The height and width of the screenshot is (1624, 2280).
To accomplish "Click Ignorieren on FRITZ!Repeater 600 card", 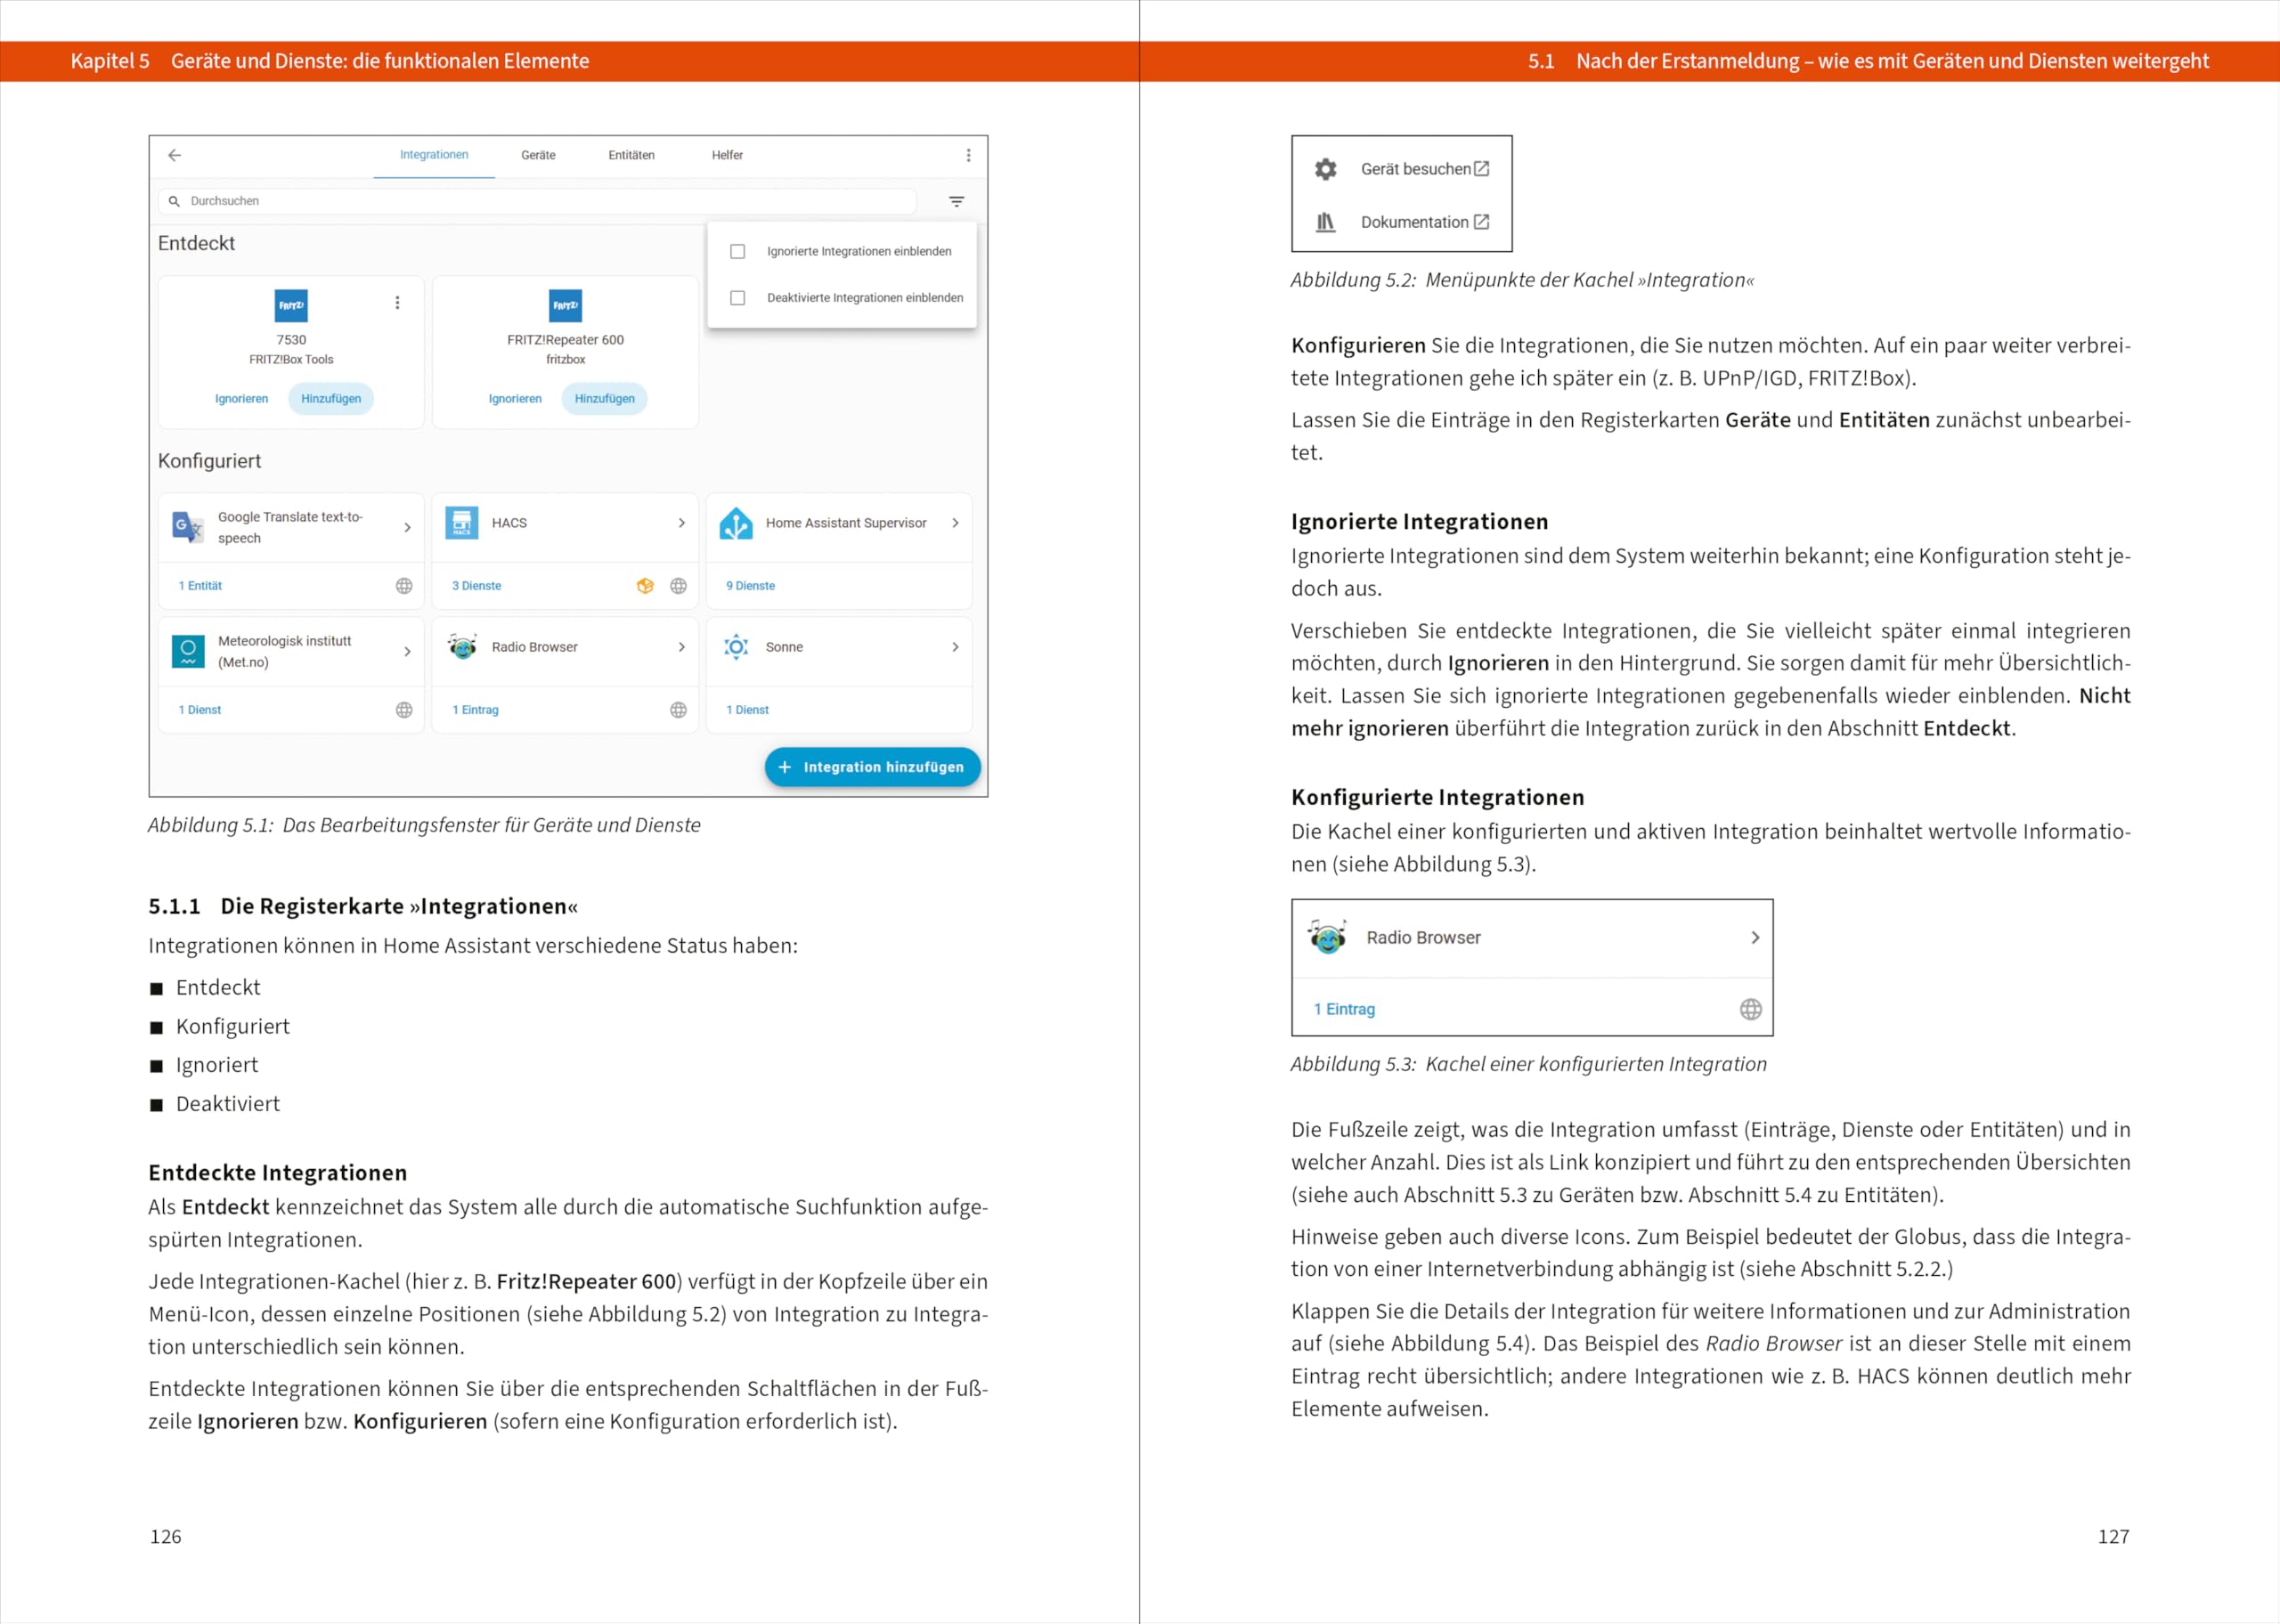I will (x=515, y=399).
